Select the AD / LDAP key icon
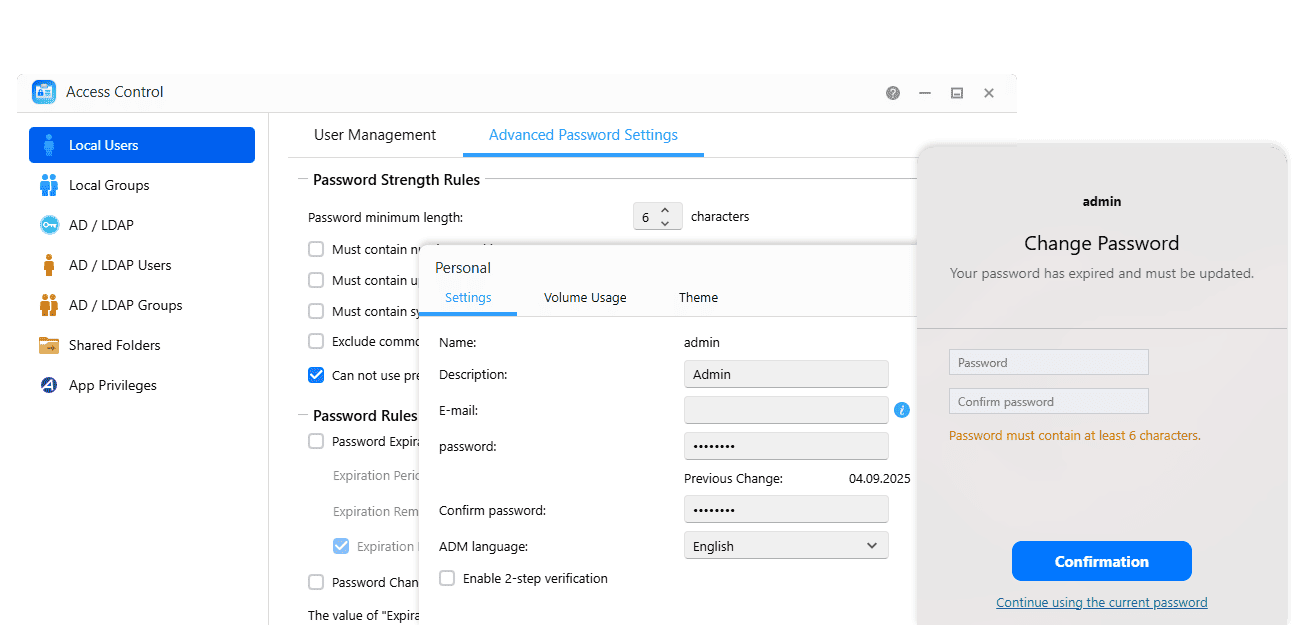Viewport: 1300px width, 625px height. (x=49, y=225)
